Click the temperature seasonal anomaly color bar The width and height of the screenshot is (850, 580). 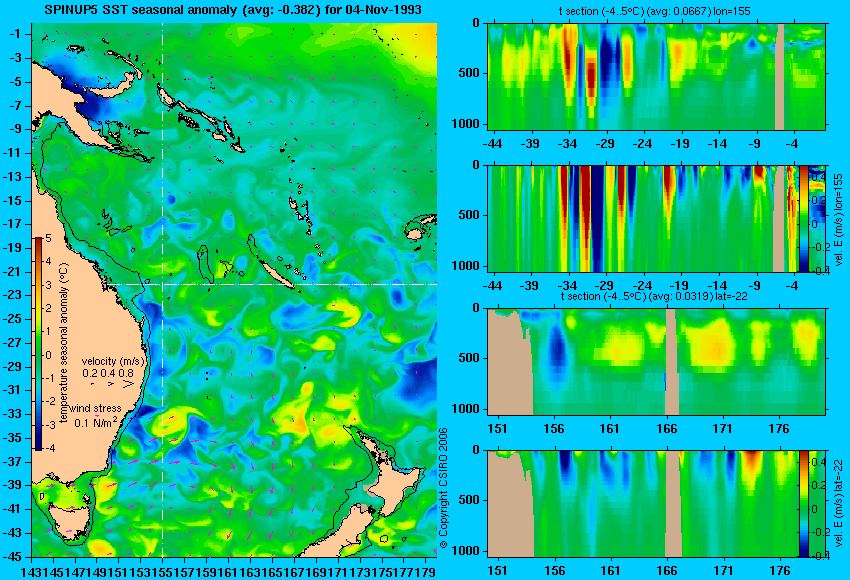coord(39,344)
